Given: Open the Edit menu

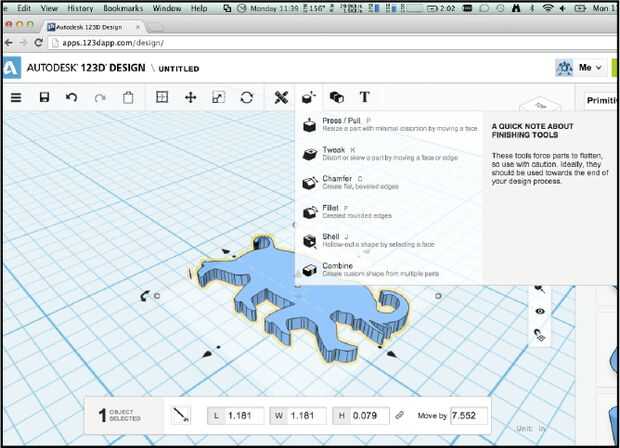Looking at the screenshot, I should point(24,8).
